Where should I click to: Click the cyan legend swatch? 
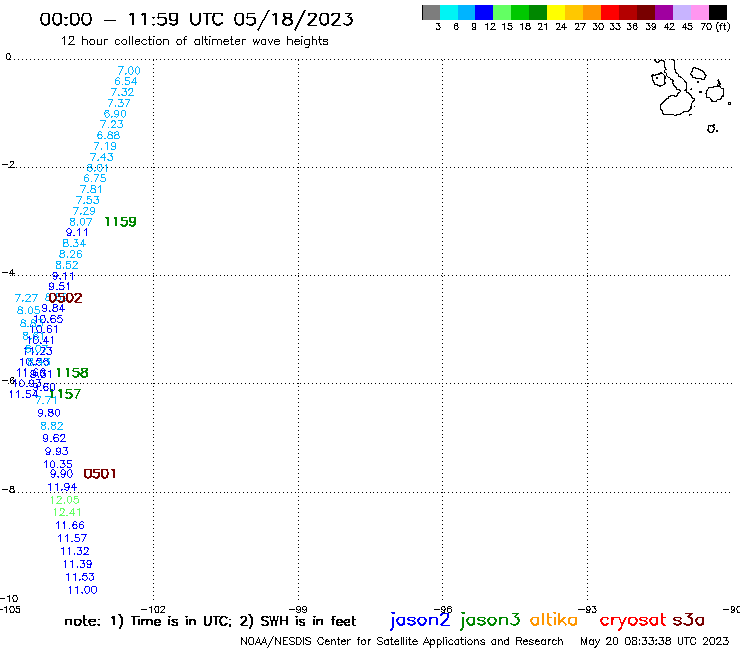(x=449, y=12)
